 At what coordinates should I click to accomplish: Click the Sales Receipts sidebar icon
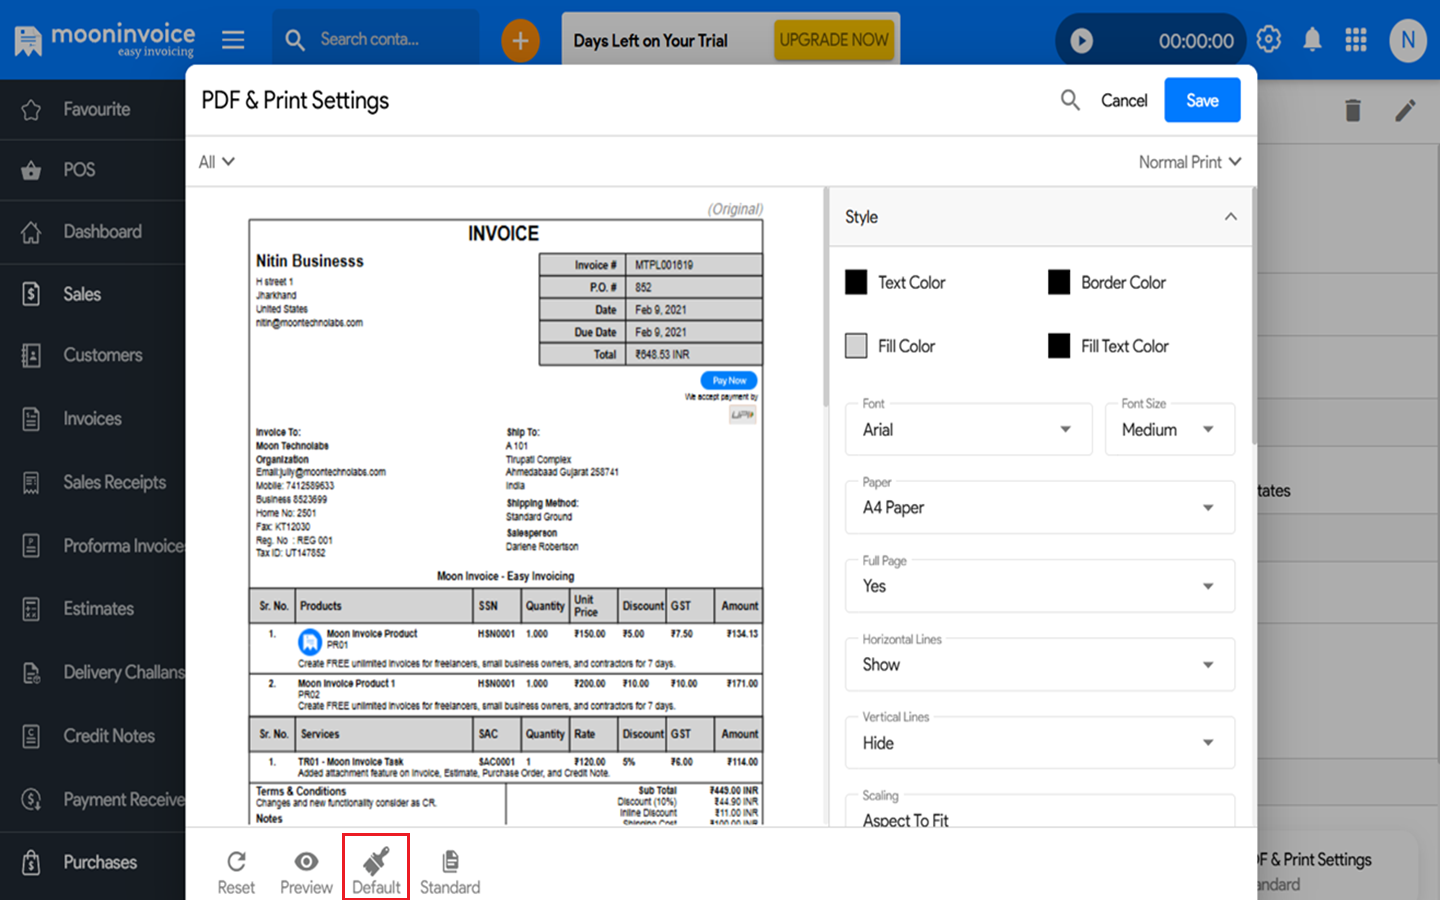31,482
